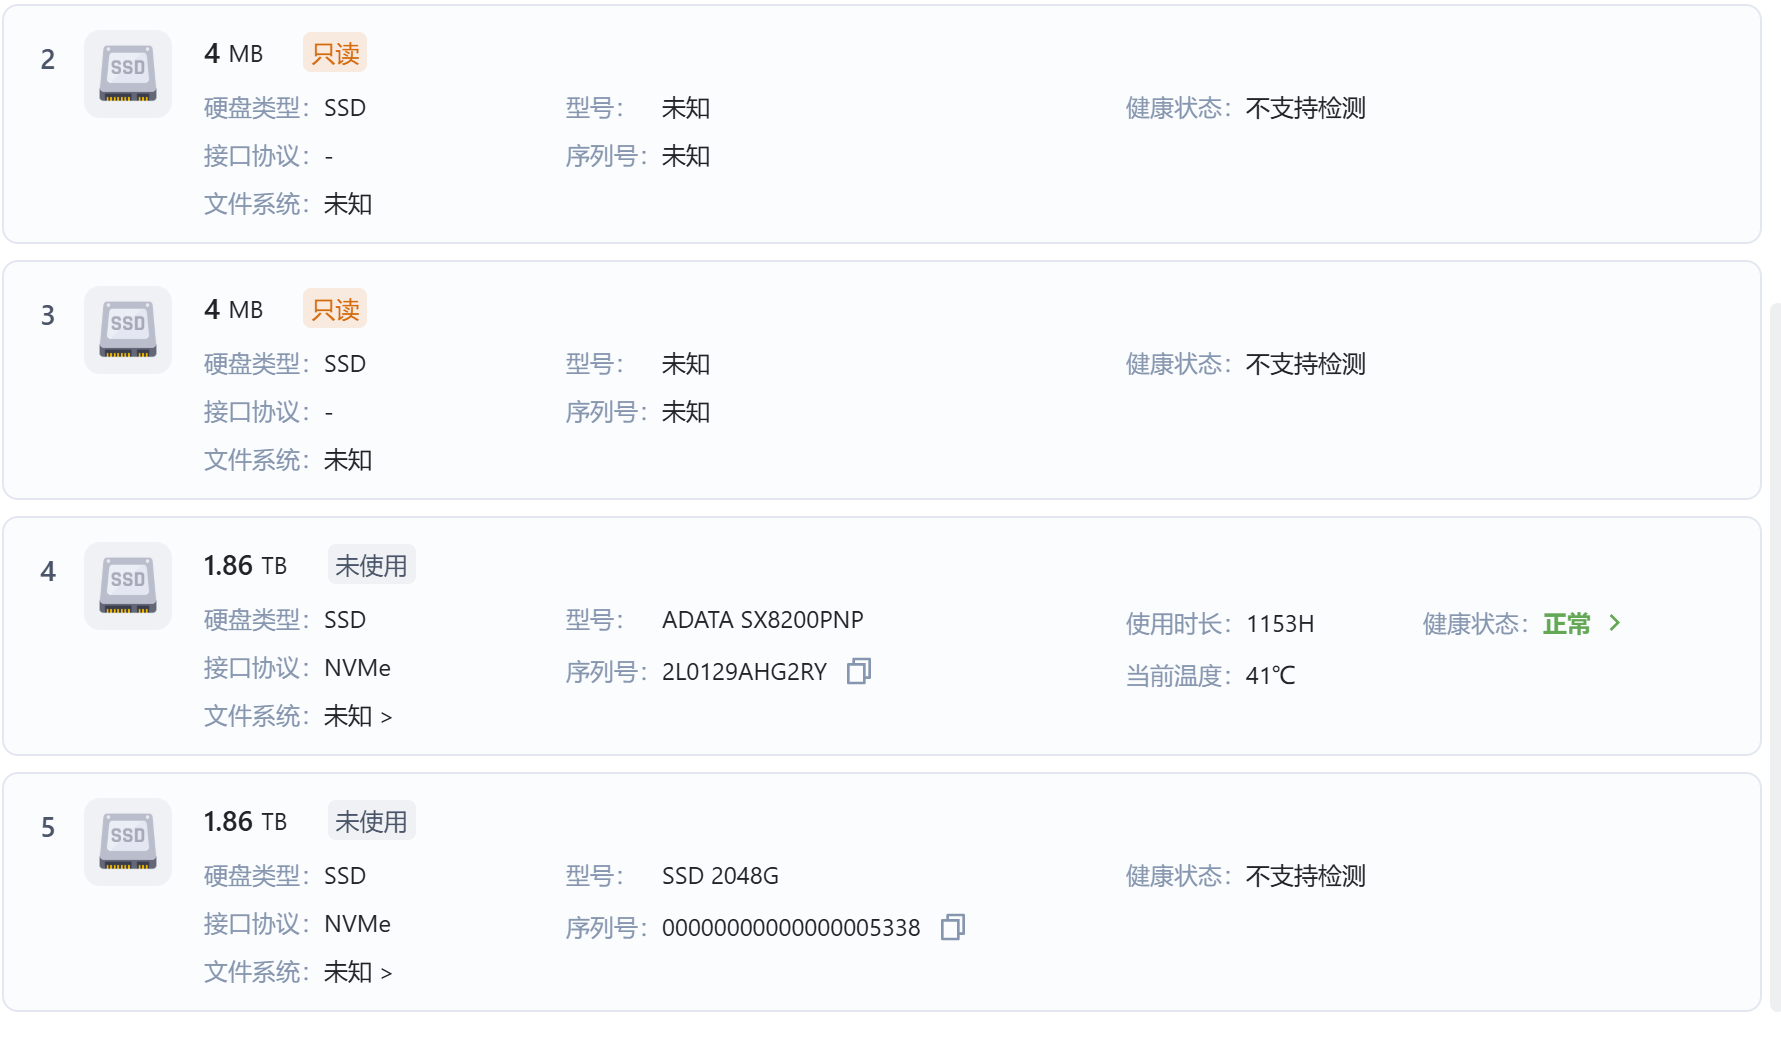Click the 只读 badge on disk 3

coord(335,310)
